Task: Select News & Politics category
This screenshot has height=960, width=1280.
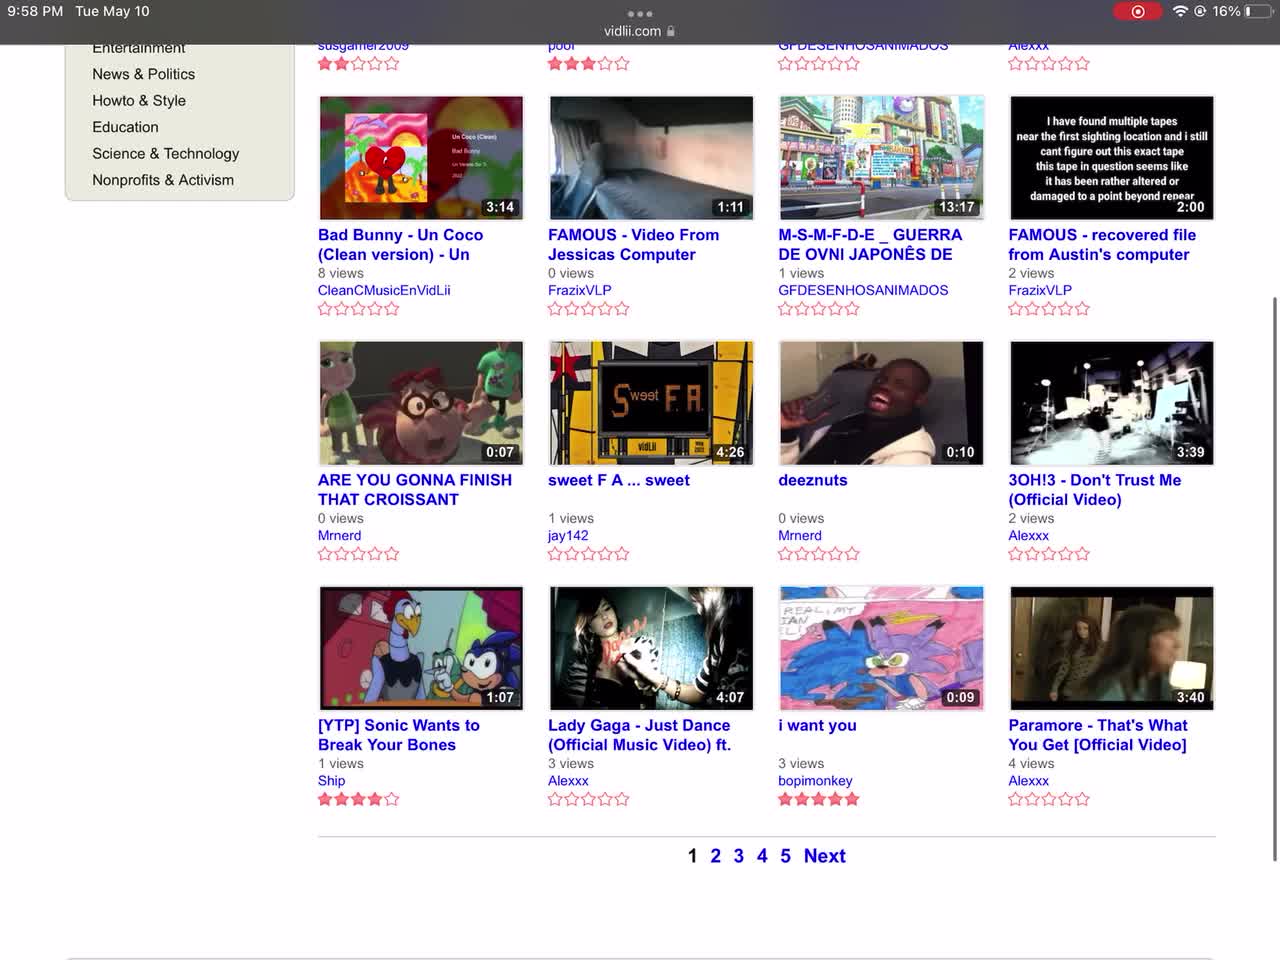Action: [x=144, y=74]
